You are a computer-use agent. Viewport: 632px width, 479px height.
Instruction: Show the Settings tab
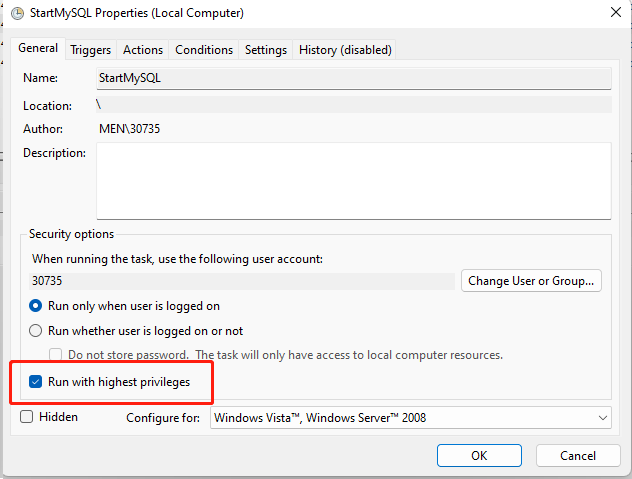(266, 50)
